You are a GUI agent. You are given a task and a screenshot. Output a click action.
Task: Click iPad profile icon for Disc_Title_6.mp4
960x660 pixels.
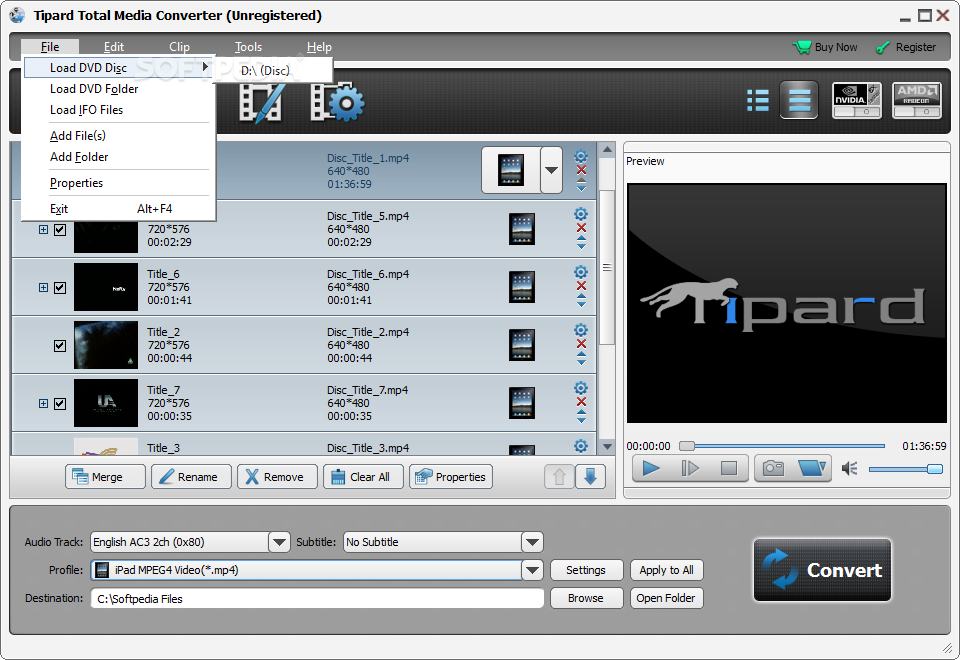522,287
